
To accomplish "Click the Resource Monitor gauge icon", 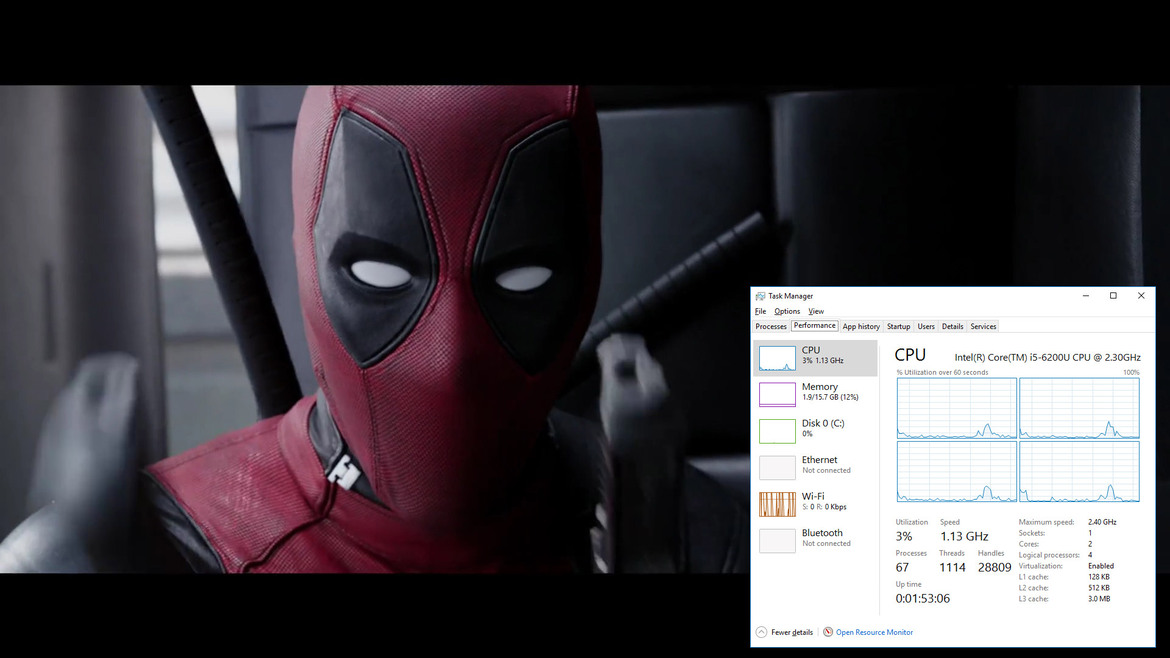I will [x=828, y=632].
